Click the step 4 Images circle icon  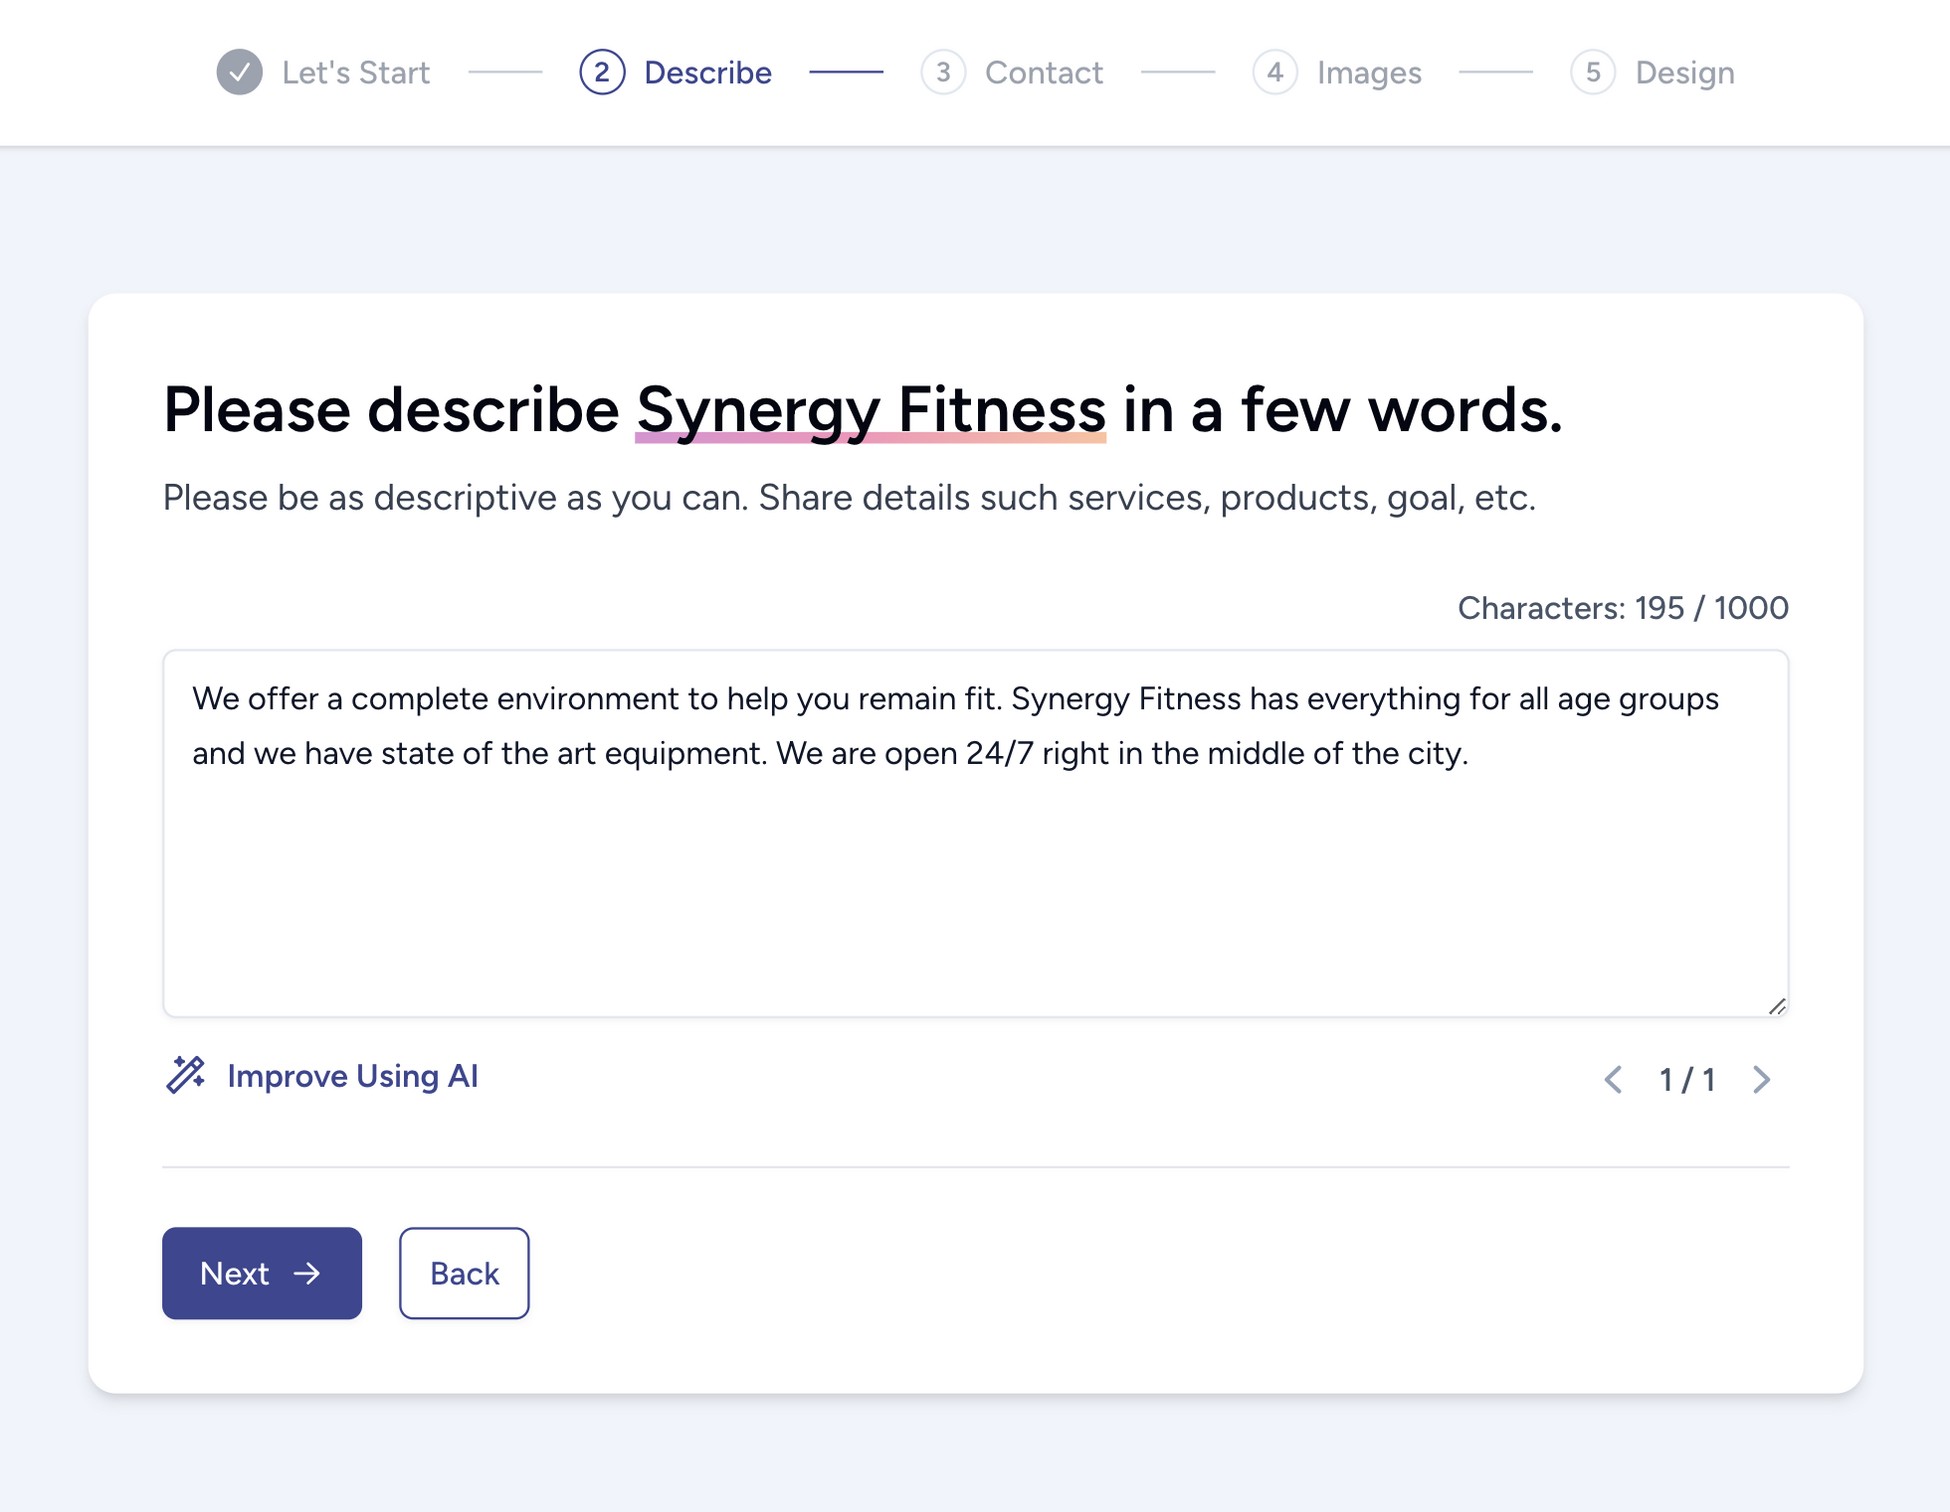coord(1277,71)
